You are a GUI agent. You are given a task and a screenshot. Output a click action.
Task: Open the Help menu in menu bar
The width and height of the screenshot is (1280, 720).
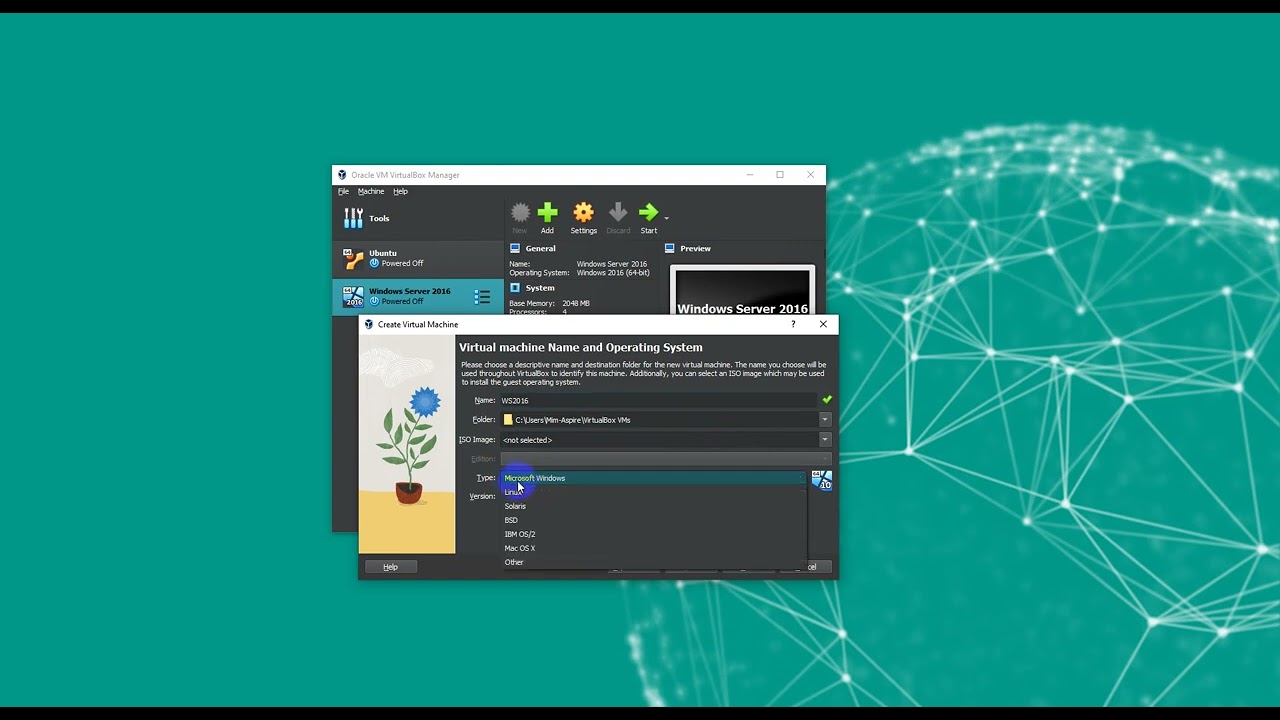pos(400,191)
